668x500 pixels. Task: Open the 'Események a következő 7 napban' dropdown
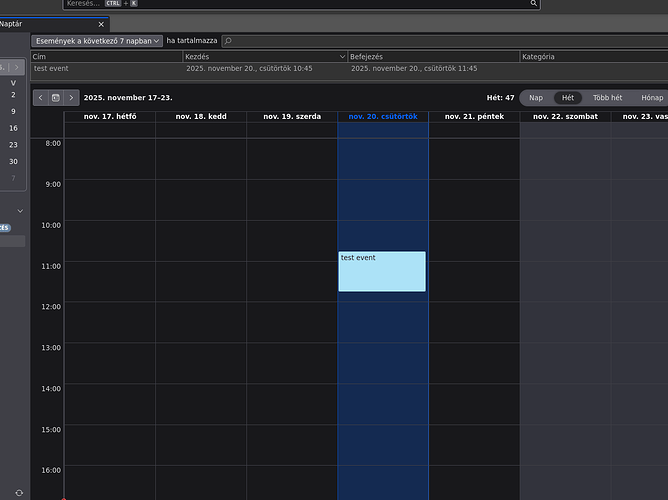tap(97, 41)
